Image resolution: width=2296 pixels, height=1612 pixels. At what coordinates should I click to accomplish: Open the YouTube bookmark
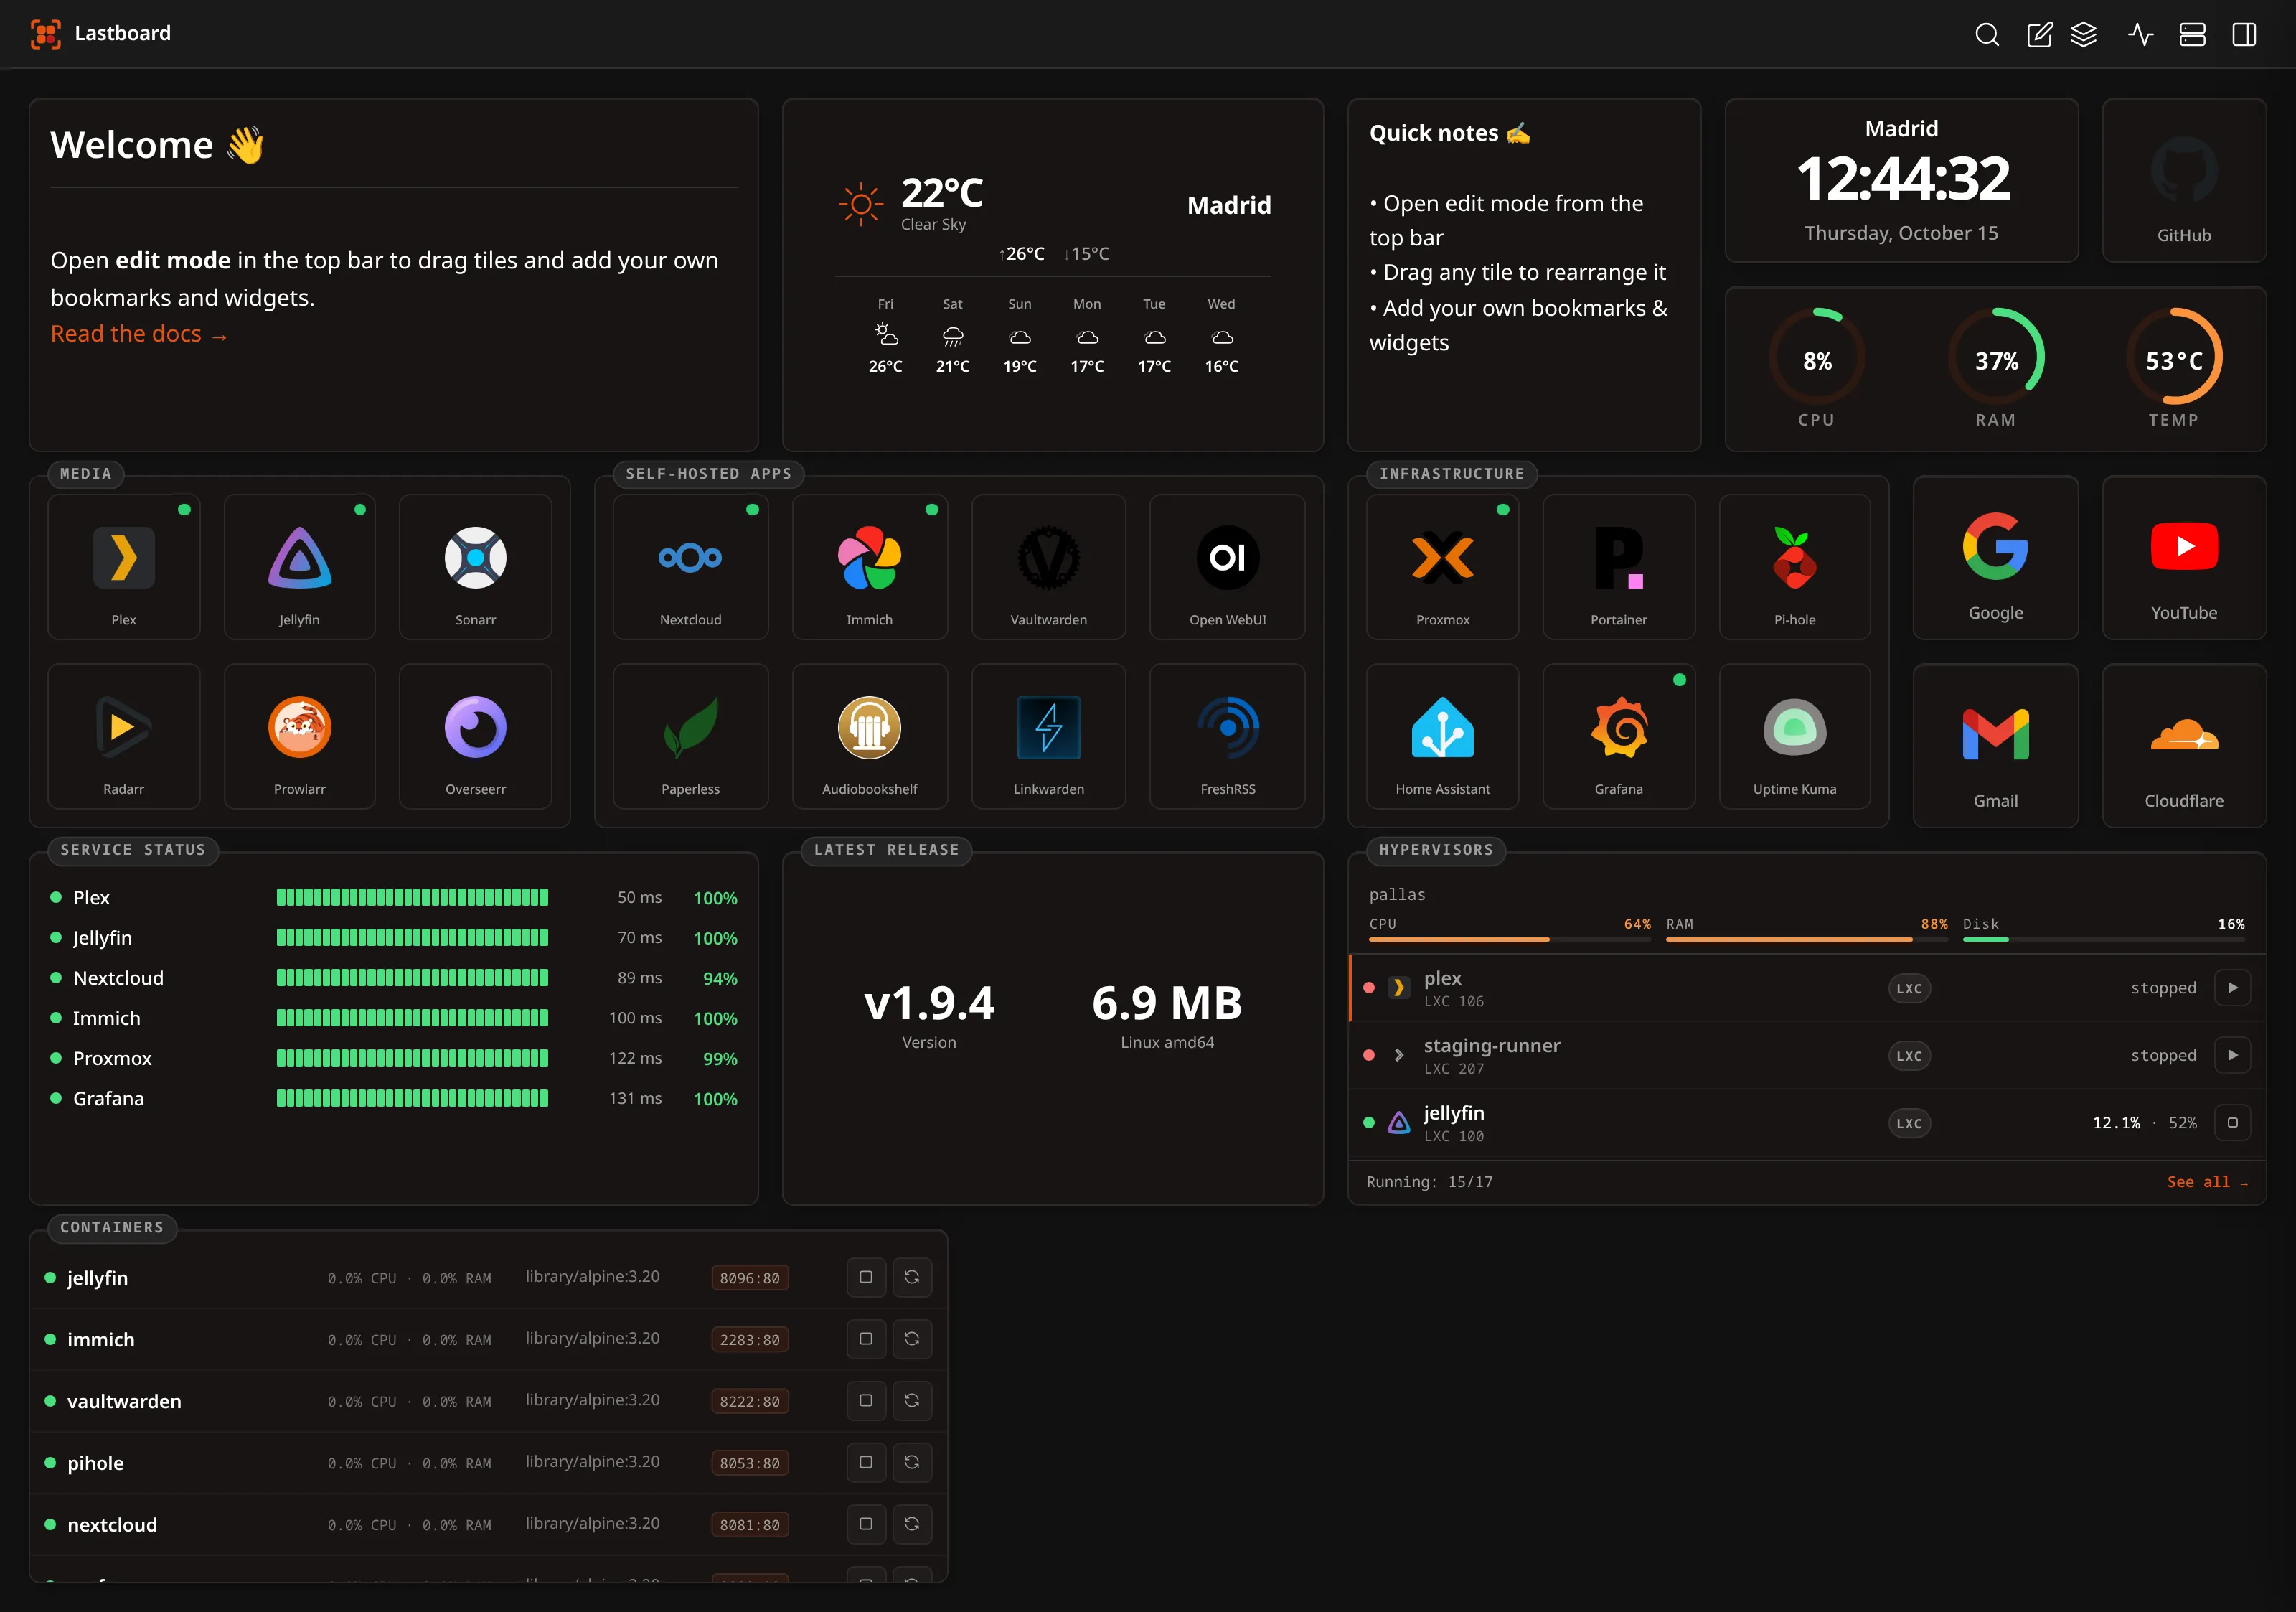pos(2184,558)
